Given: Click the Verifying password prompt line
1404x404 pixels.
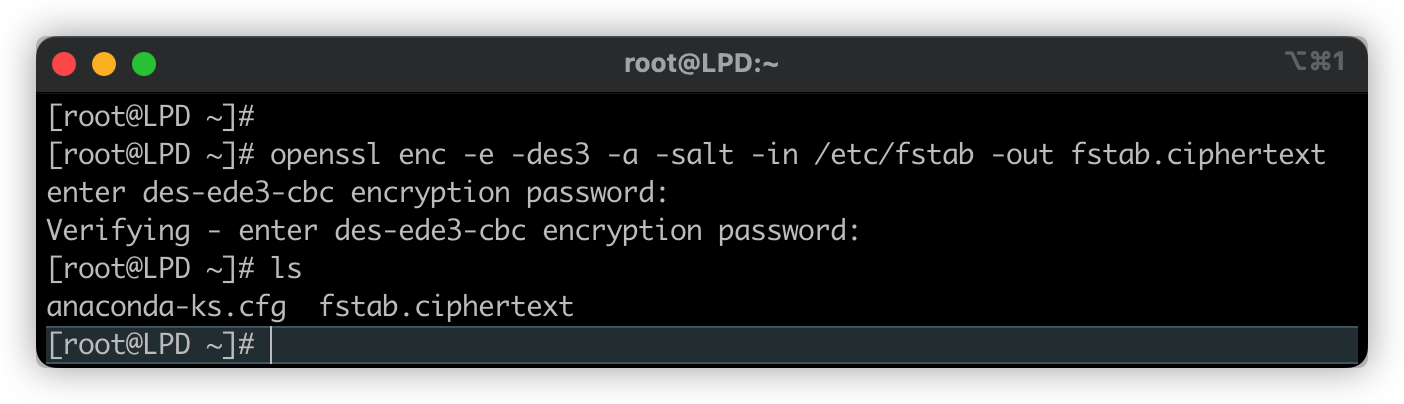Looking at the screenshot, I should point(453,231).
